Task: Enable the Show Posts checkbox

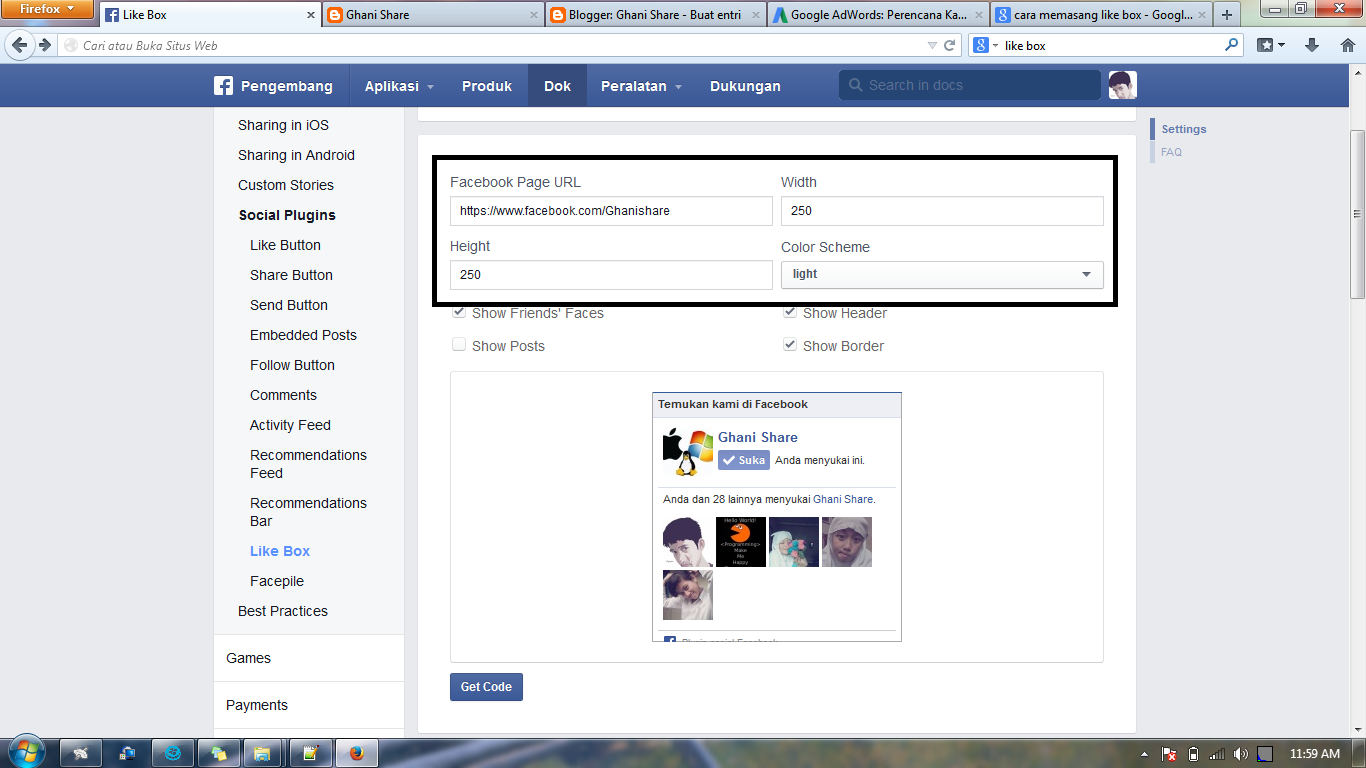Action: tap(459, 345)
